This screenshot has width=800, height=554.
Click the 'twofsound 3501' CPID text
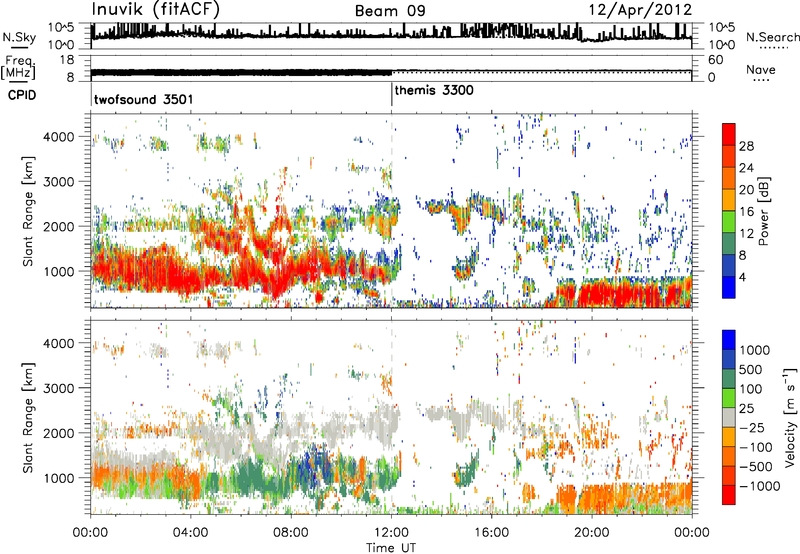144,99
